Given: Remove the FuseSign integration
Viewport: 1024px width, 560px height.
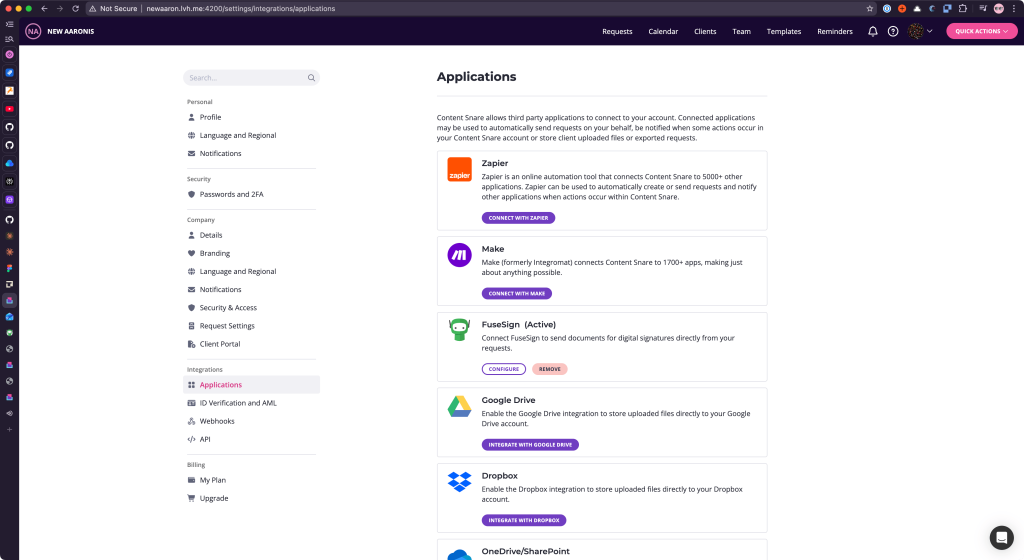Looking at the screenshot, I should click(x=550, y=369).
